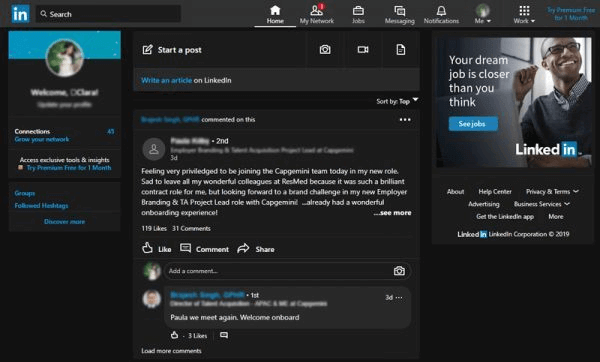Click Discover more
The image size is (600, 362).
[x=64, y=222]
